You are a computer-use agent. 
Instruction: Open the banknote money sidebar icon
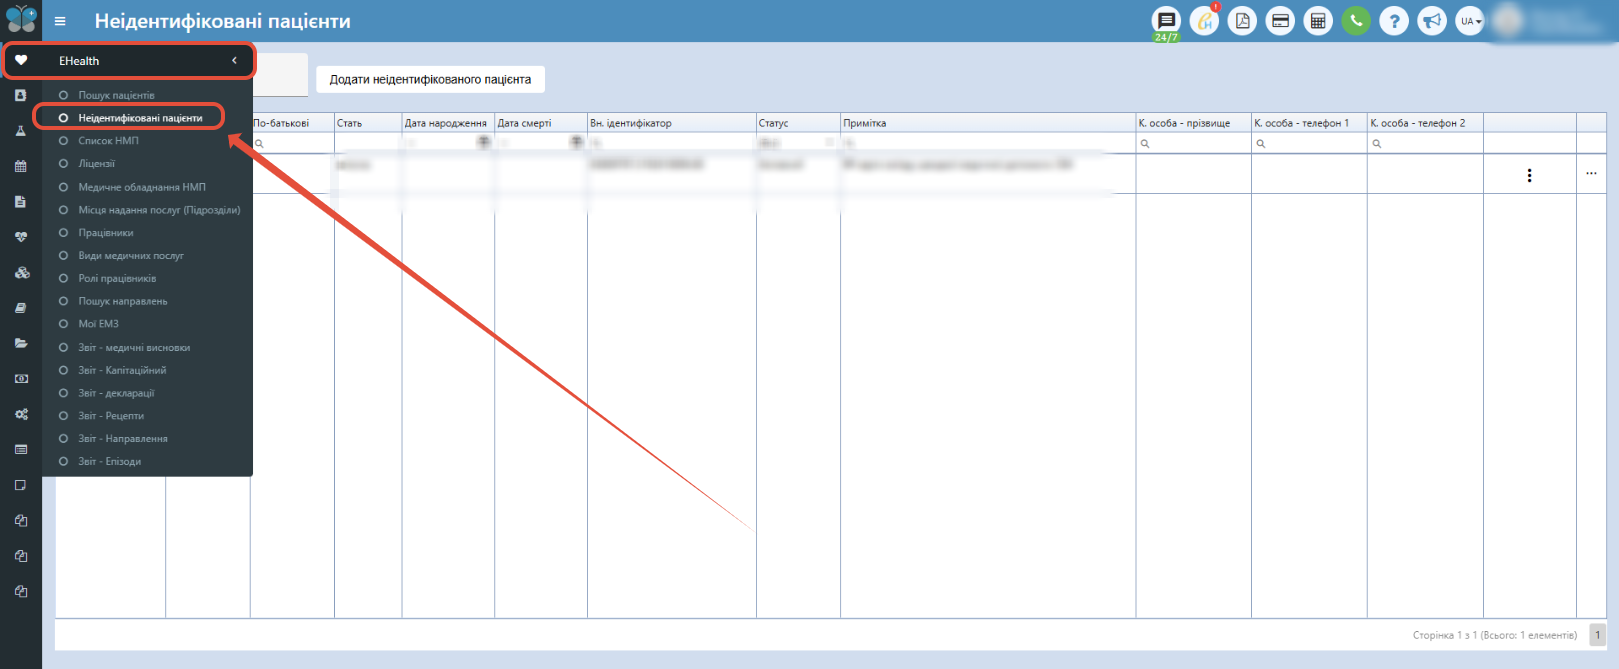(21, 379)
